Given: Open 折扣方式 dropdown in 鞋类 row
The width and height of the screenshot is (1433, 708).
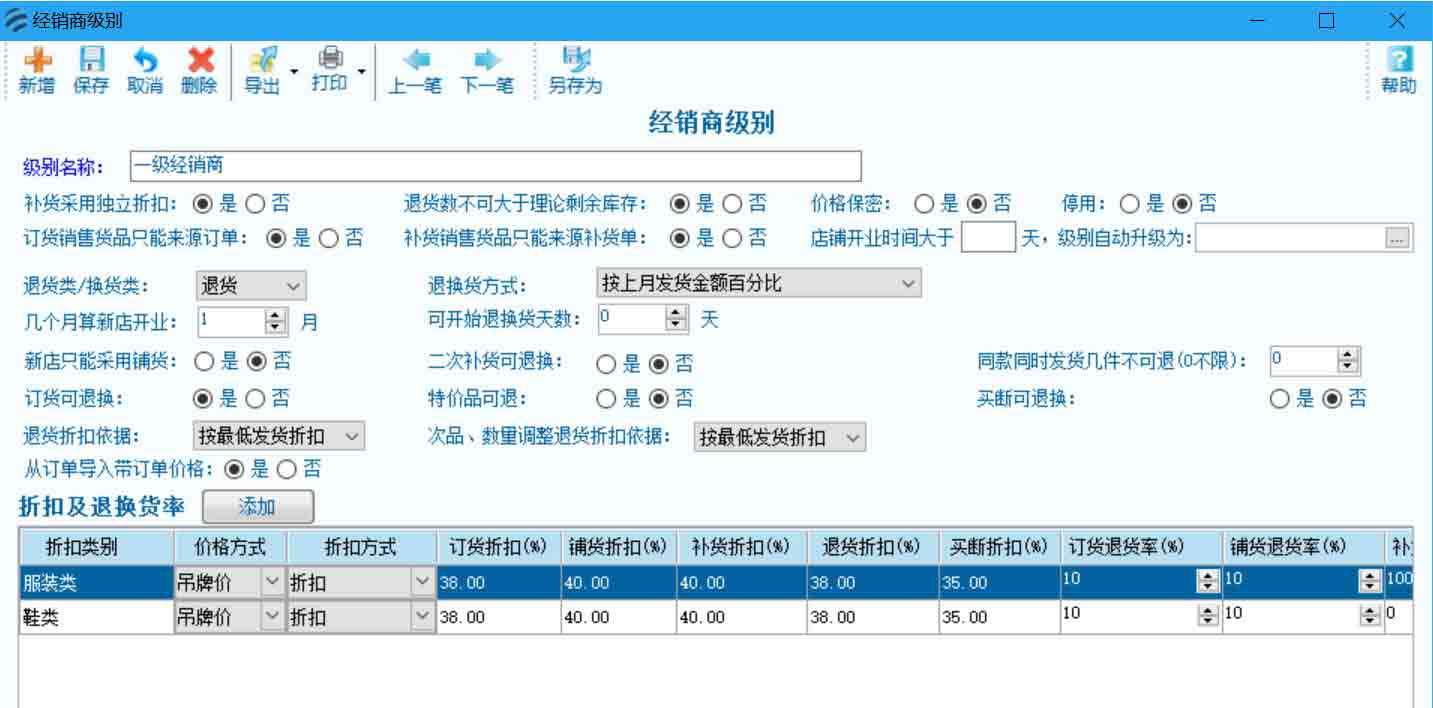Looking at the screenshot, I should 423,617.
